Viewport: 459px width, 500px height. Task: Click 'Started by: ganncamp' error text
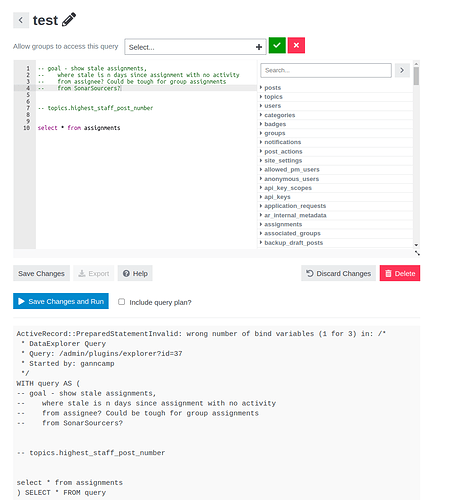tap(72, 363)
